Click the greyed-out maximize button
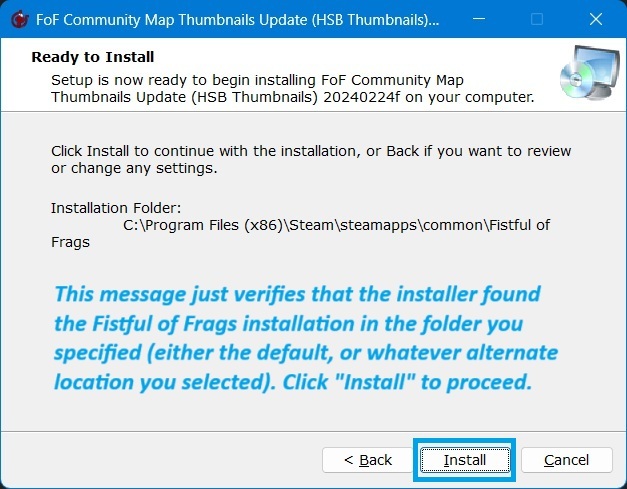The width and height of the screenshot is (627, 489). [537, 19]
